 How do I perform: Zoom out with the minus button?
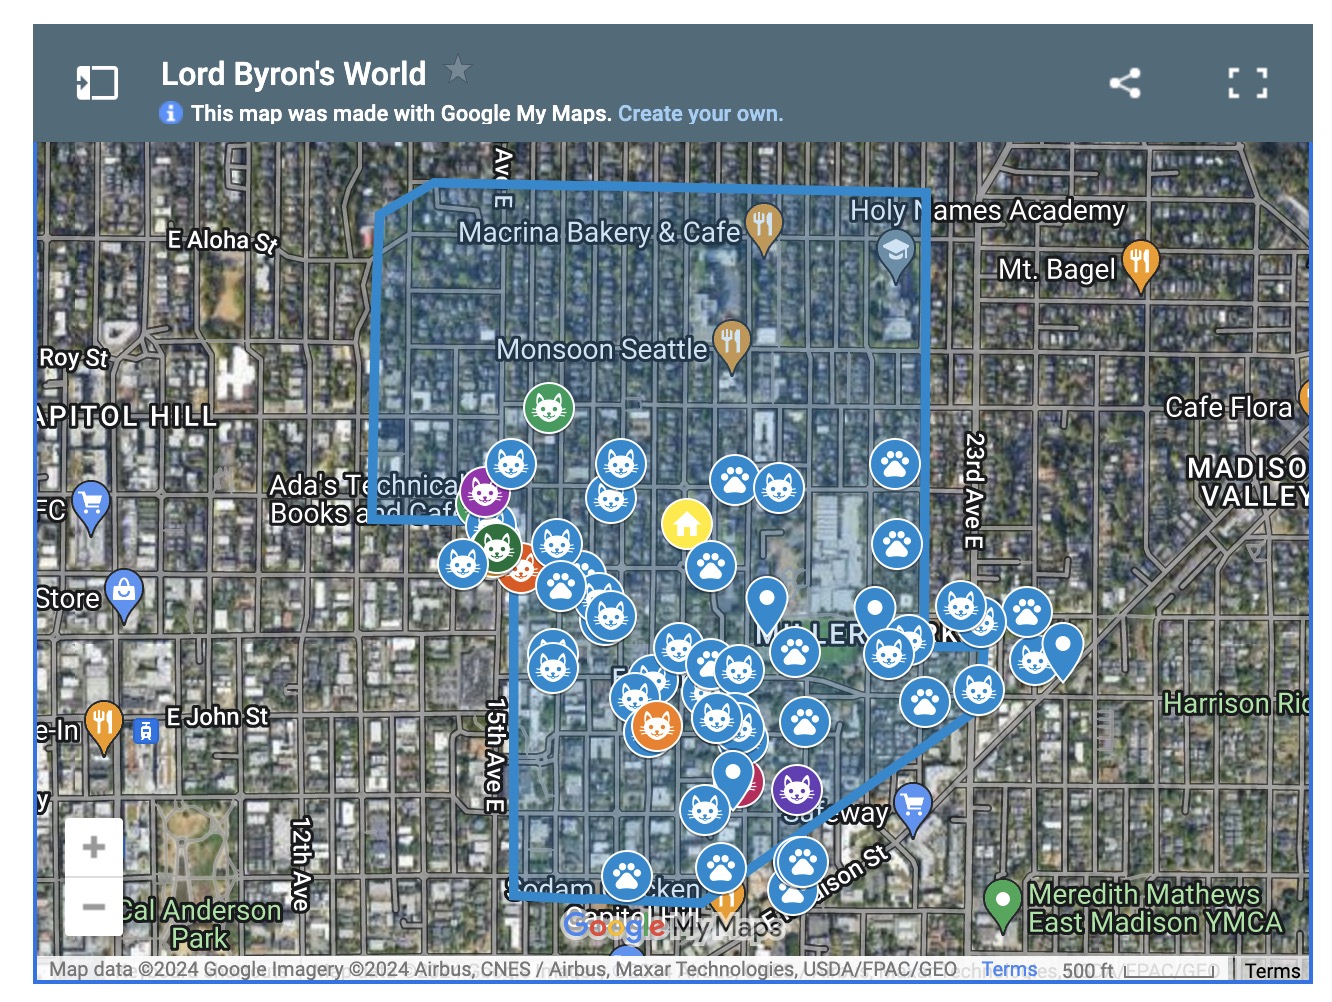pos(94,906)
